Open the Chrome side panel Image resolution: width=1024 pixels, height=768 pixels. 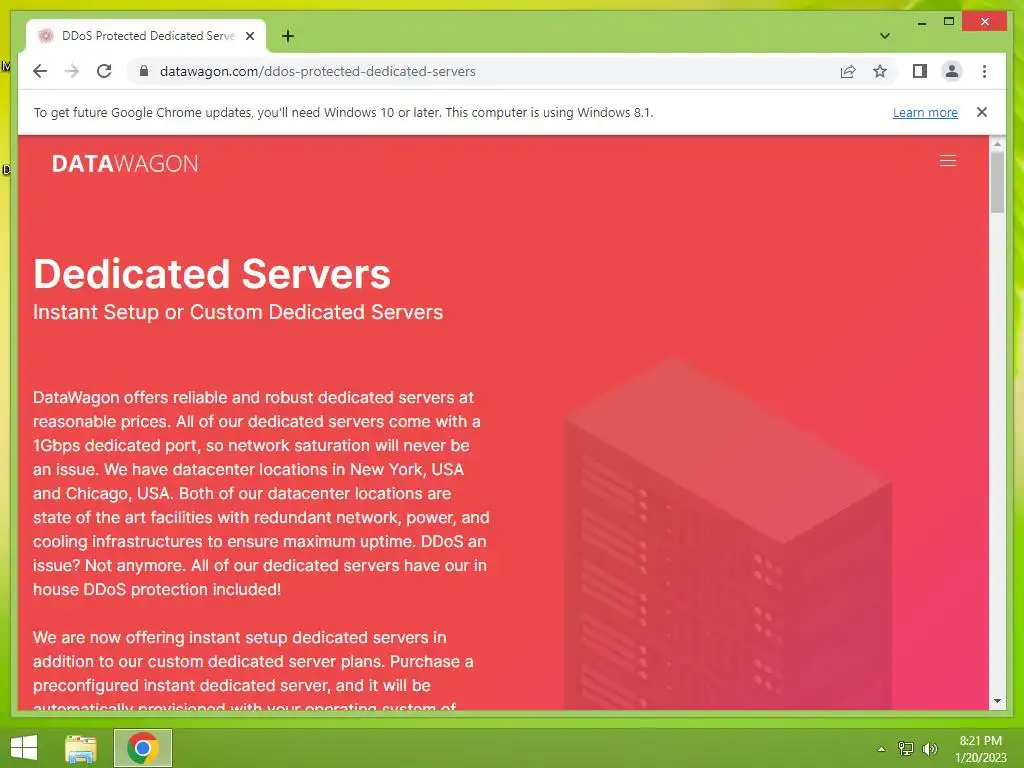pos(920,71)
